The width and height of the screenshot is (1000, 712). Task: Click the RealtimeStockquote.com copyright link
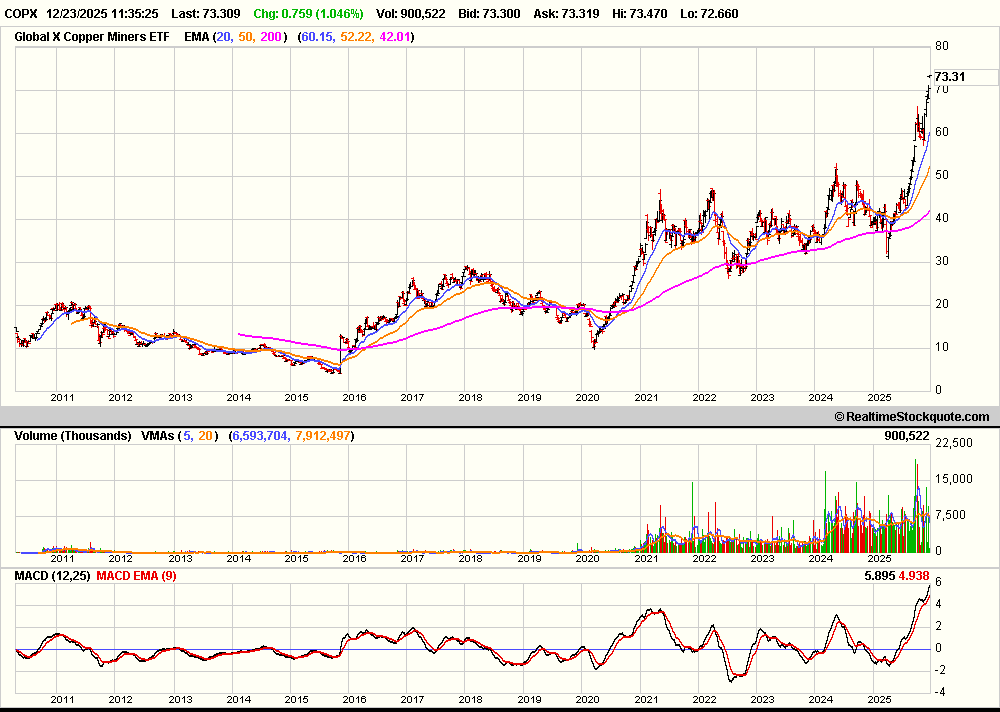[911, 417]
